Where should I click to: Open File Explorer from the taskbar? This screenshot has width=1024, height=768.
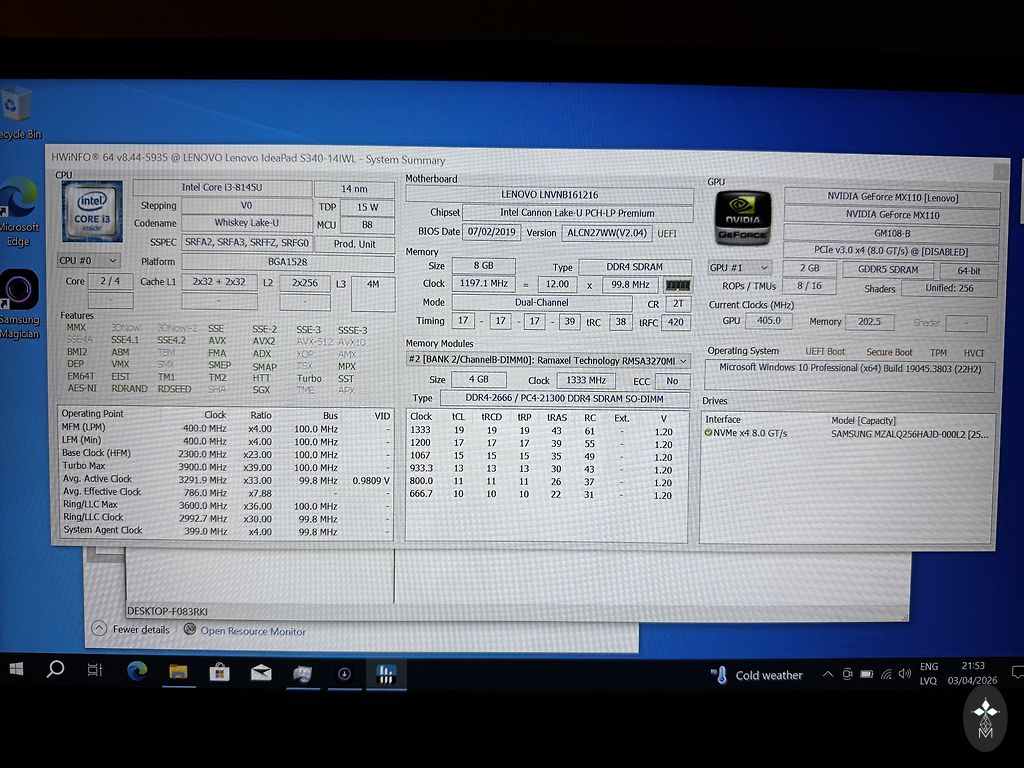coord(178,672)
